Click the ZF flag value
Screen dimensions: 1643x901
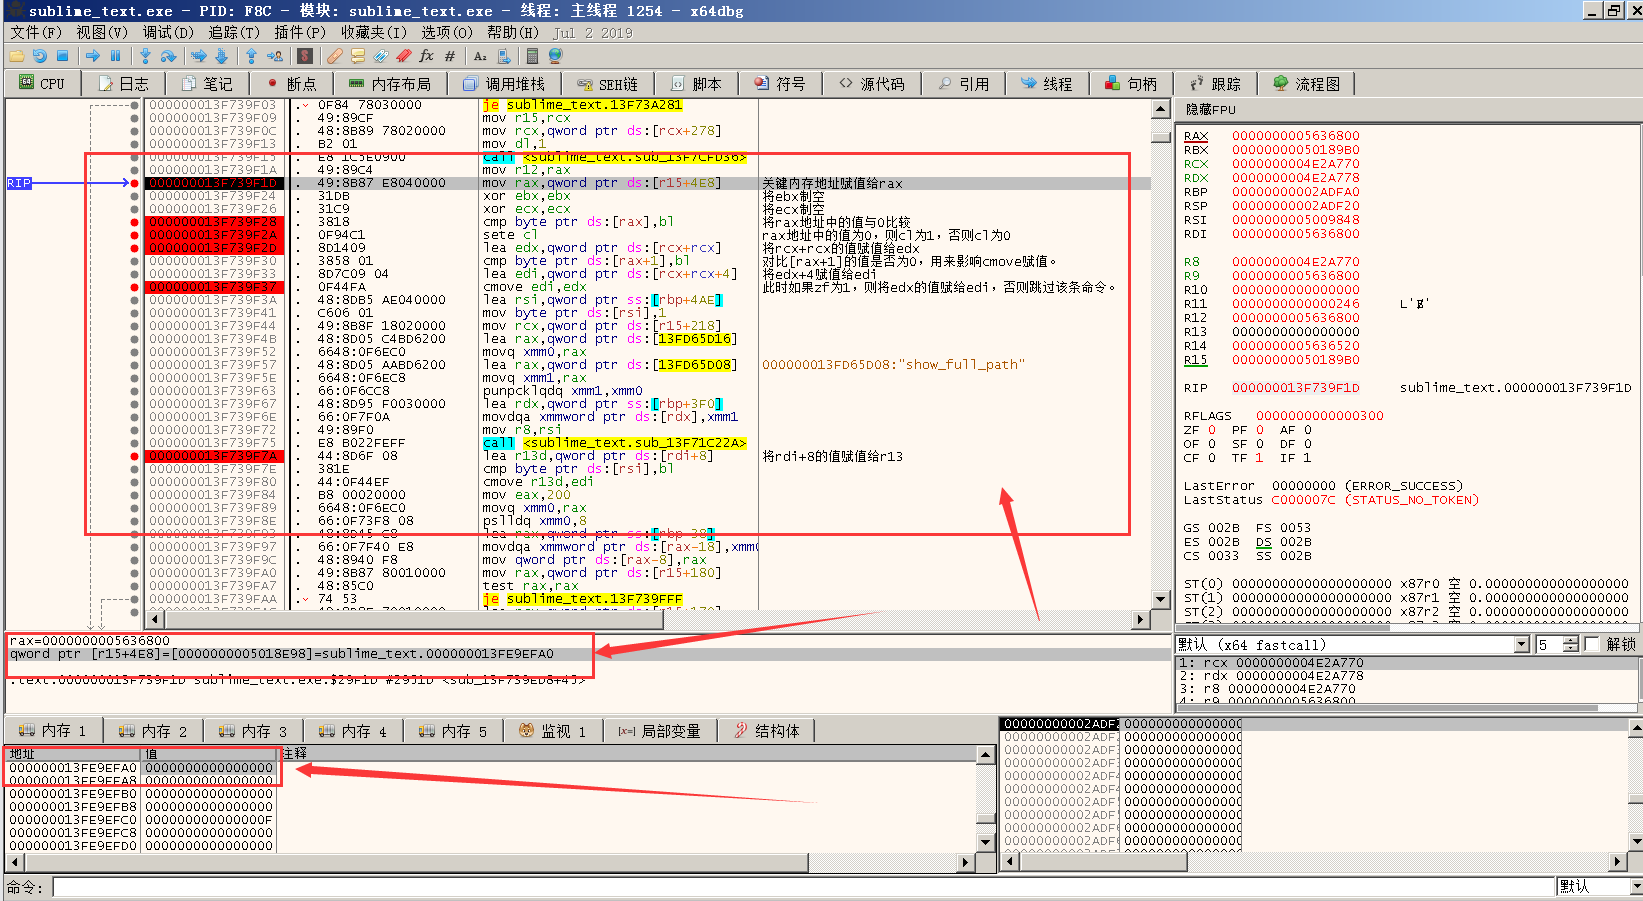coord(1212,430)
